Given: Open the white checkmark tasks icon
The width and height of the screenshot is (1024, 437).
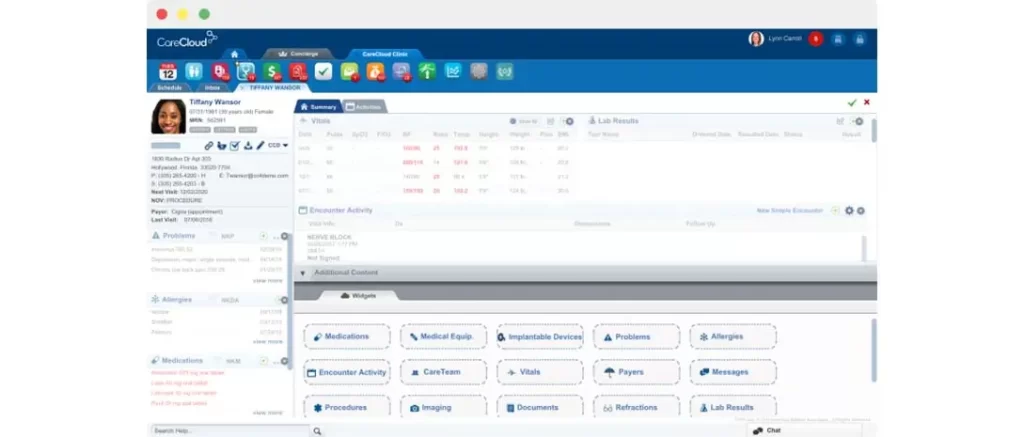Looking at the screenshot, I should click(x=323, y=71).
